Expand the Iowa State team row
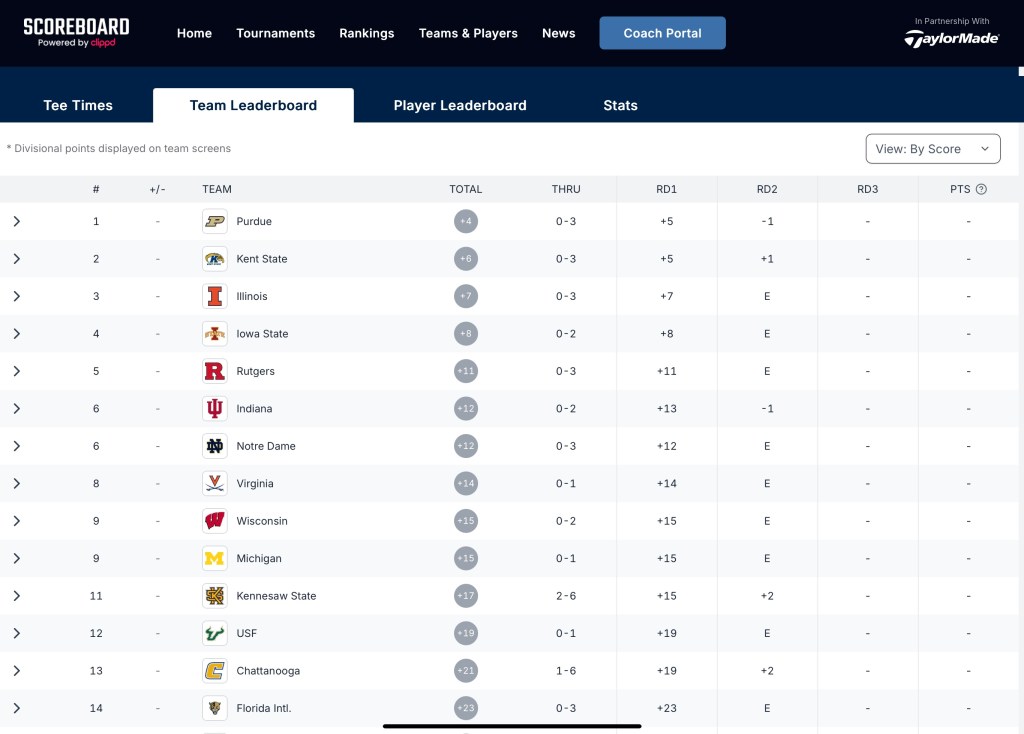1024x734 pixels. 17,334
